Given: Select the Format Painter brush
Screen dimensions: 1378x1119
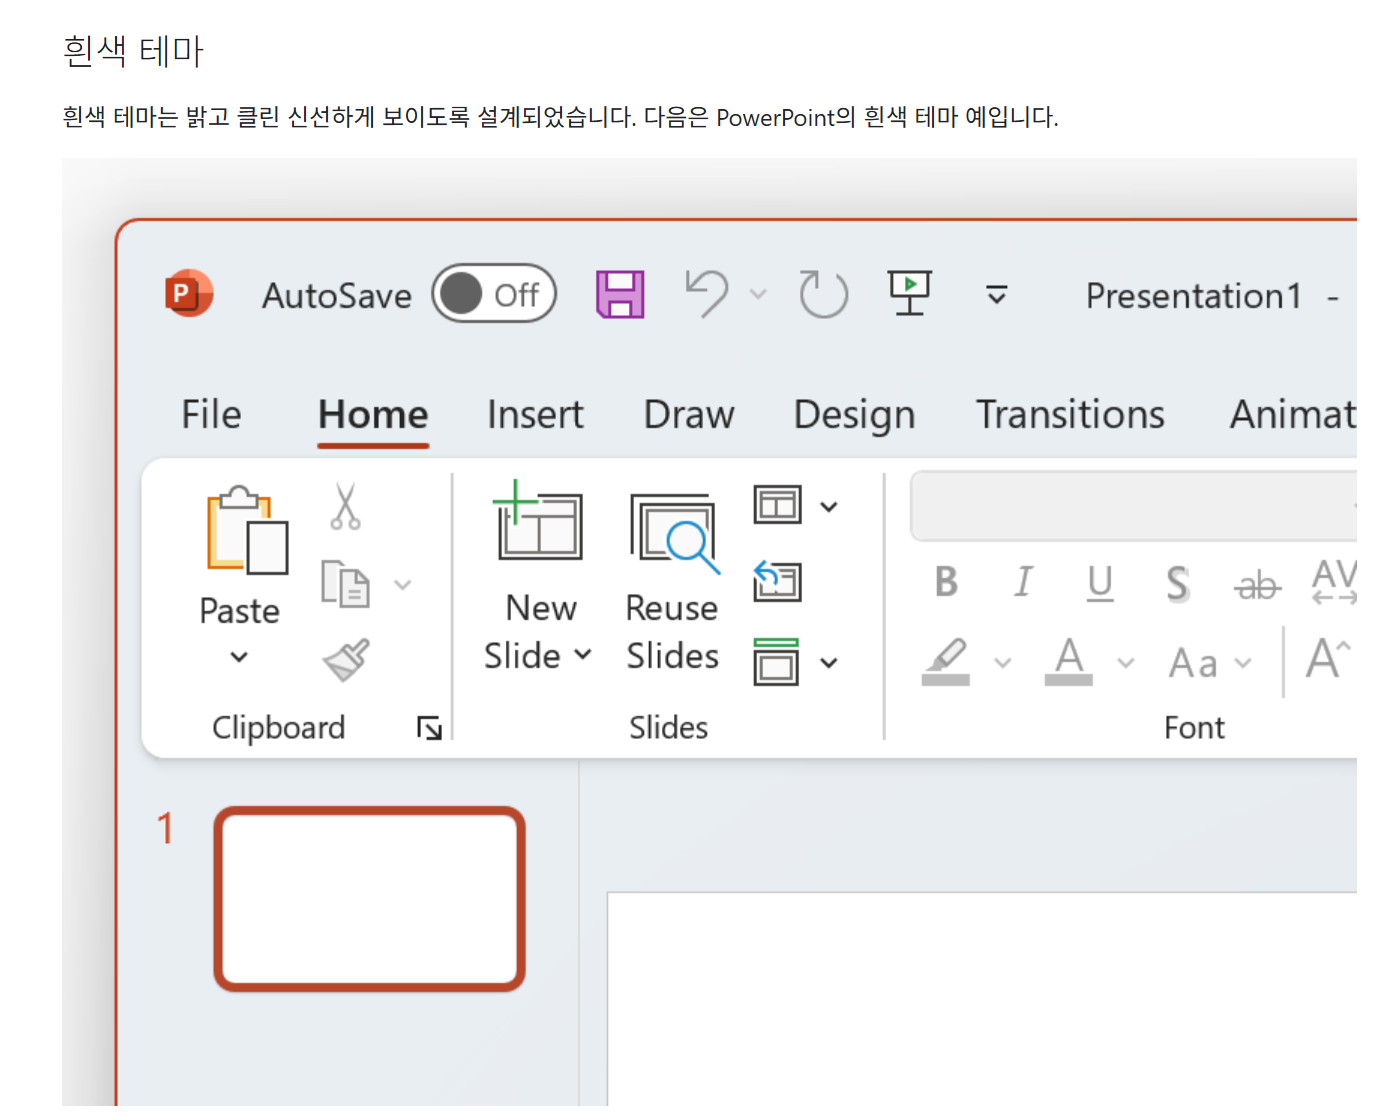Looking at the screenshot, I should [x=346, y=660].
